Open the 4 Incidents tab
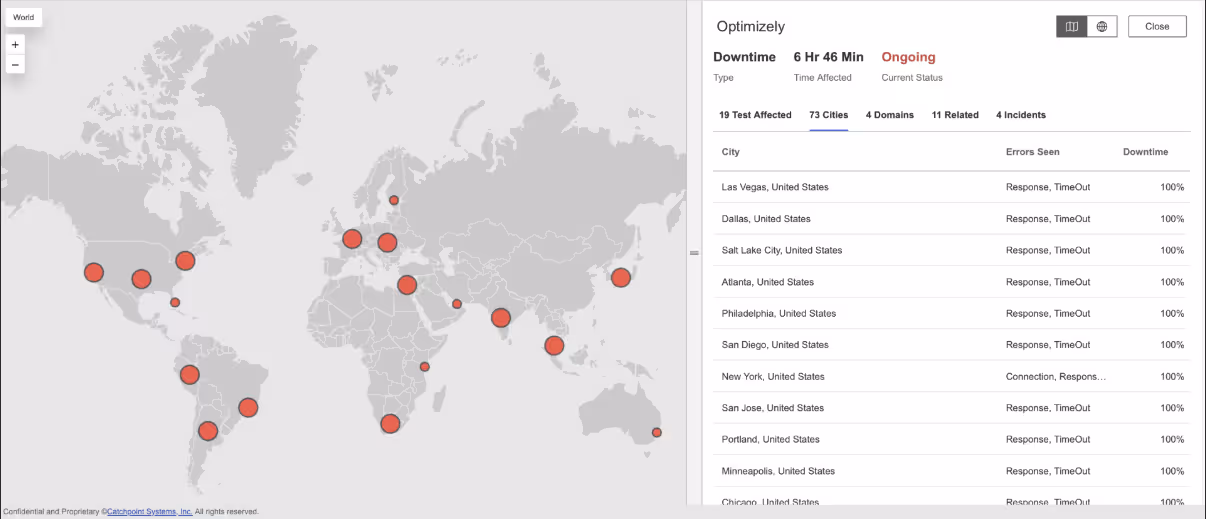Screen dimensions: 1206x519 1021,115
